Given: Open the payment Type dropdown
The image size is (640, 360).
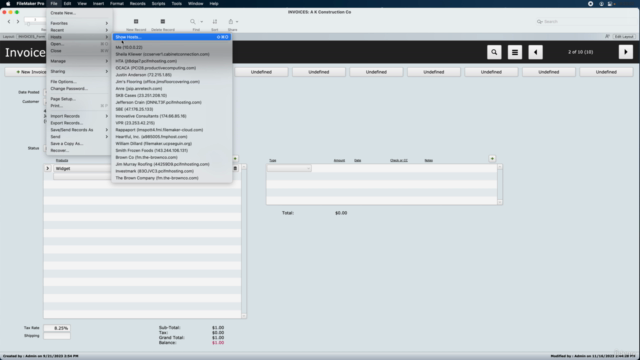Looking at the screenshot, I should 289,168.
